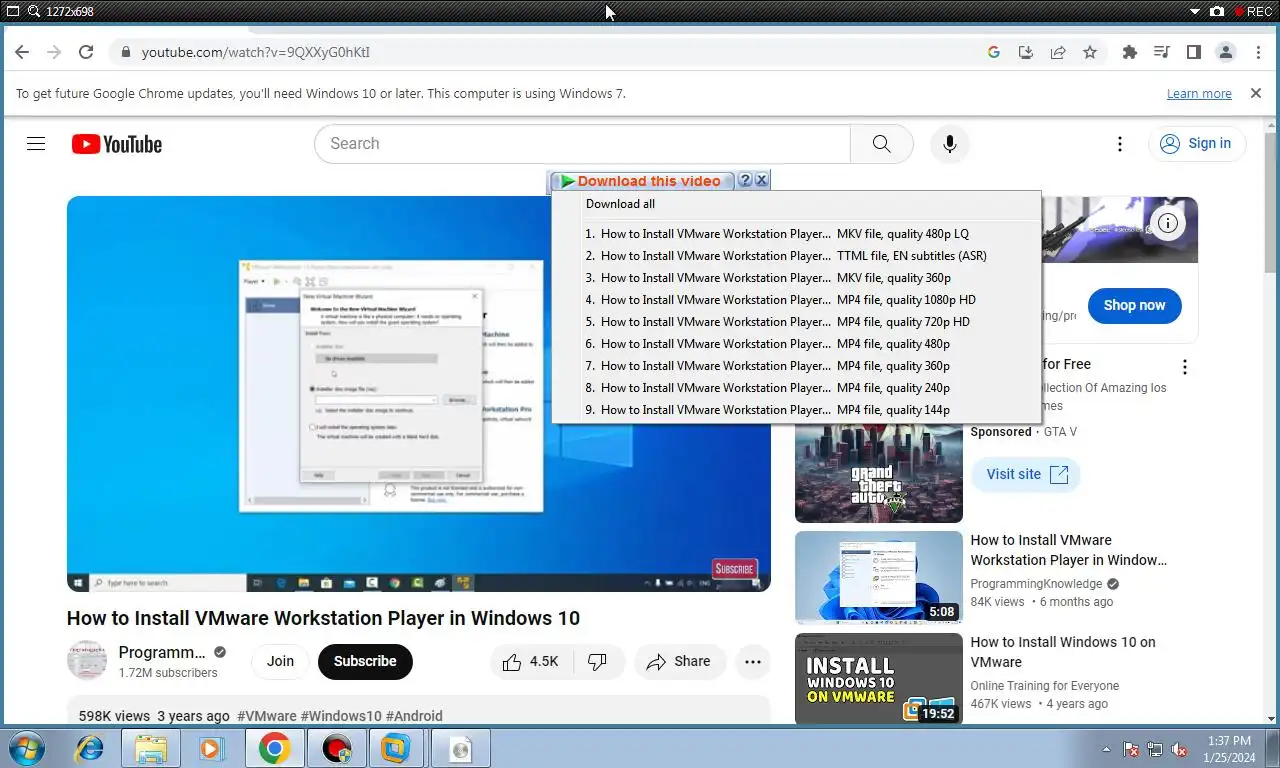Screen dimensions: 1280x768
Task: Close the Download this video bar
Action: (762, 180)
